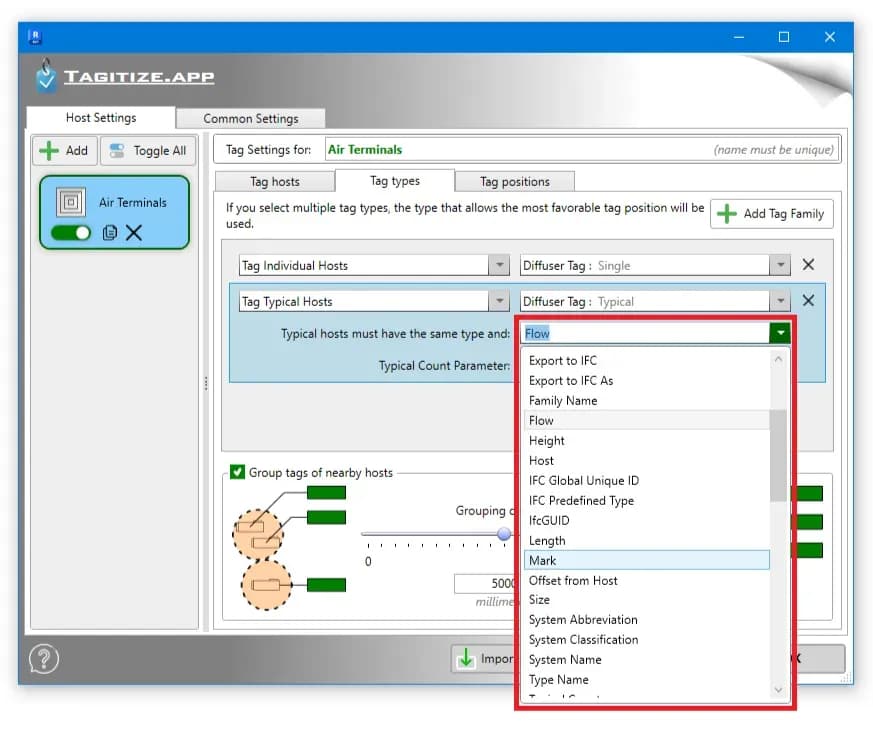Open the Diffuser Tag : Single dropdown
Screen dimensions: 873x732
[780, 266]
